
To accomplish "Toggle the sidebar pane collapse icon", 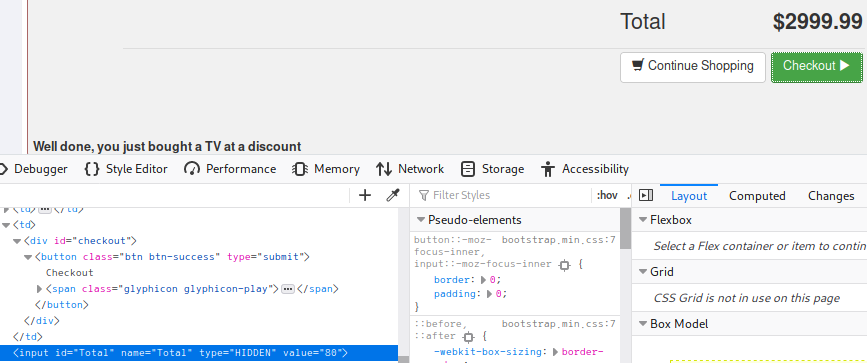I will [646, 195].
